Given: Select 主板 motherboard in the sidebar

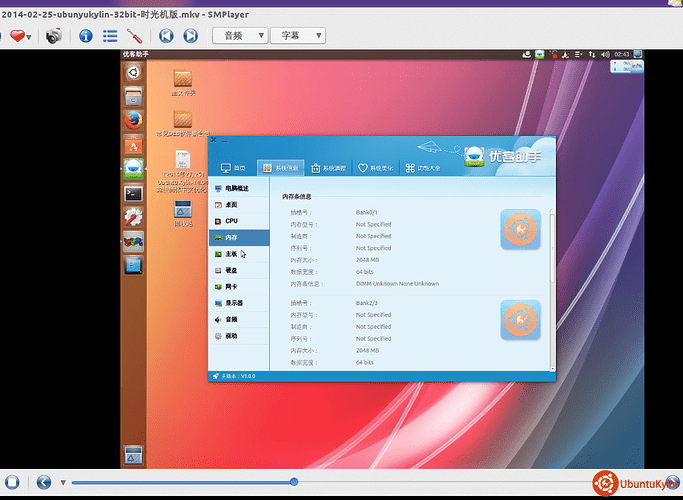Looking at the screenshot, I should (239, 254).
